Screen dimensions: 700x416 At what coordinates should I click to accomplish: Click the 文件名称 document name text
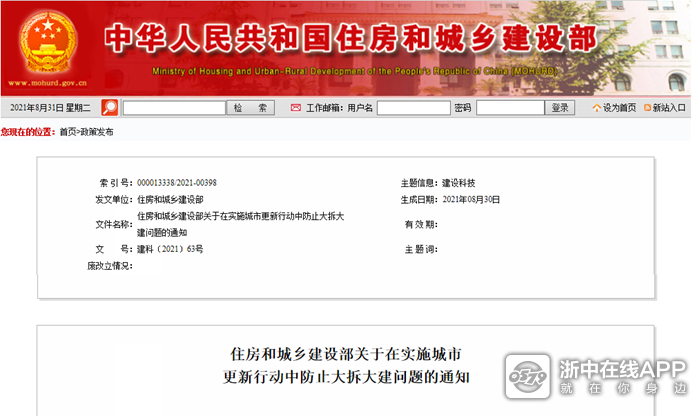click(241, 224)
